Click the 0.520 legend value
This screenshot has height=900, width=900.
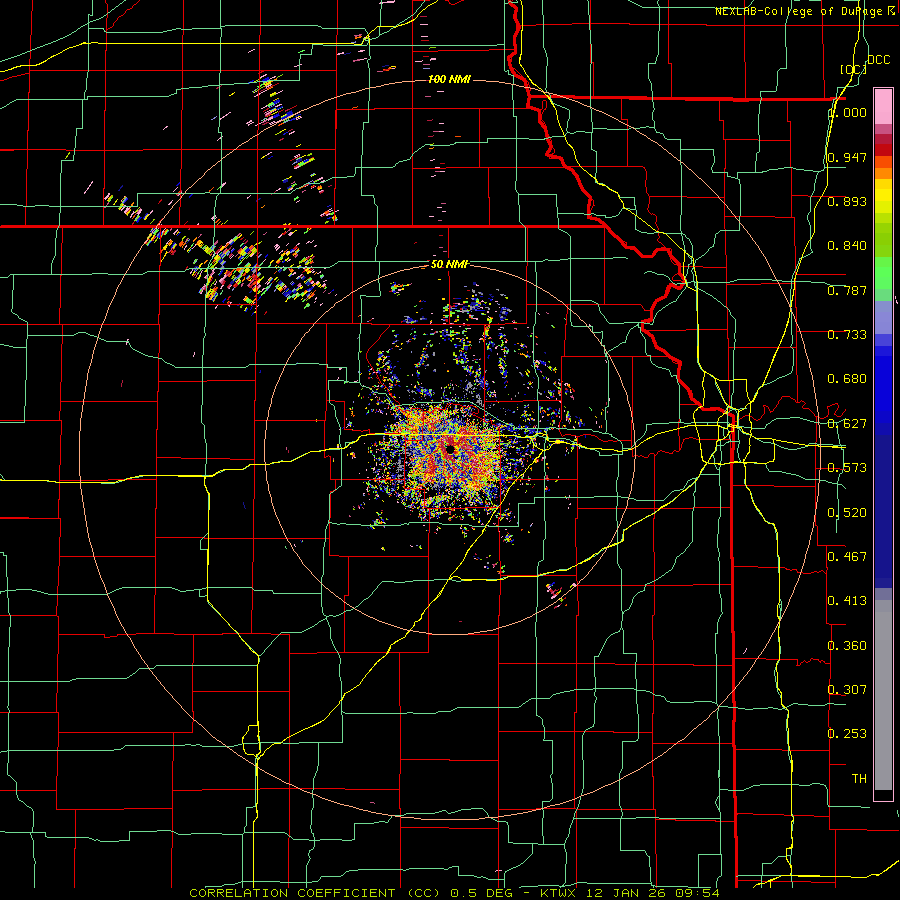pyautogui.click(x=847, y=513)
